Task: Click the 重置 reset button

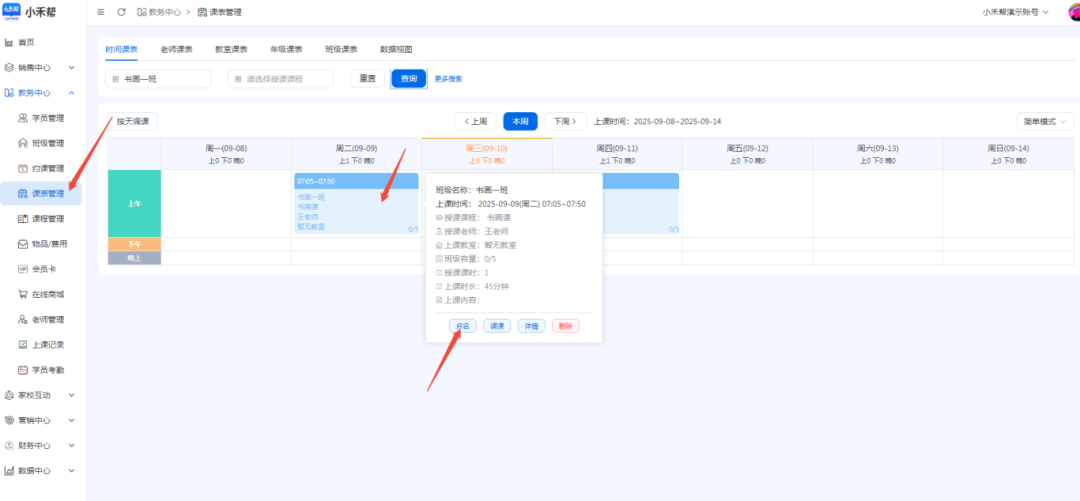Action: point(368,79)
